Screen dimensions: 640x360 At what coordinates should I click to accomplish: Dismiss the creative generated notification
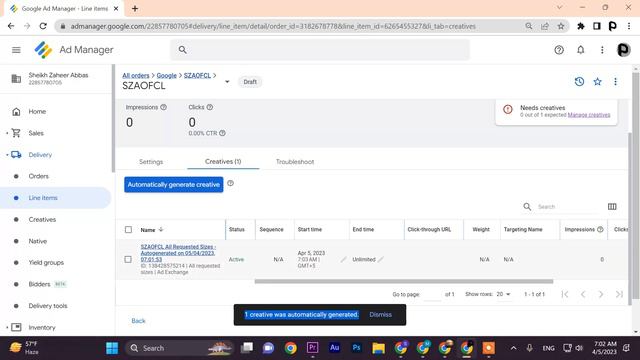(x=380, y=315)
